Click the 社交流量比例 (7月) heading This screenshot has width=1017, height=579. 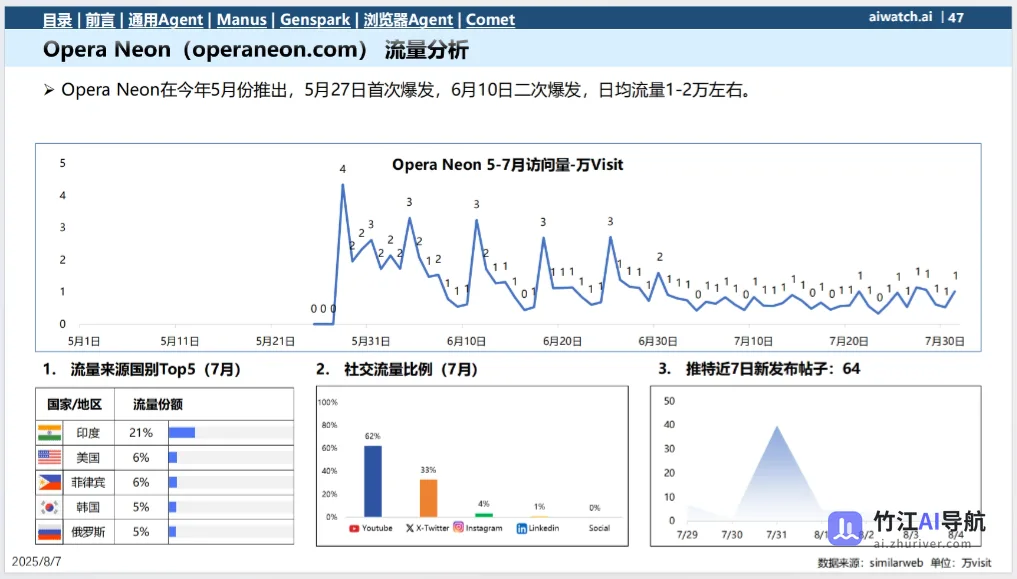(397, 370)
